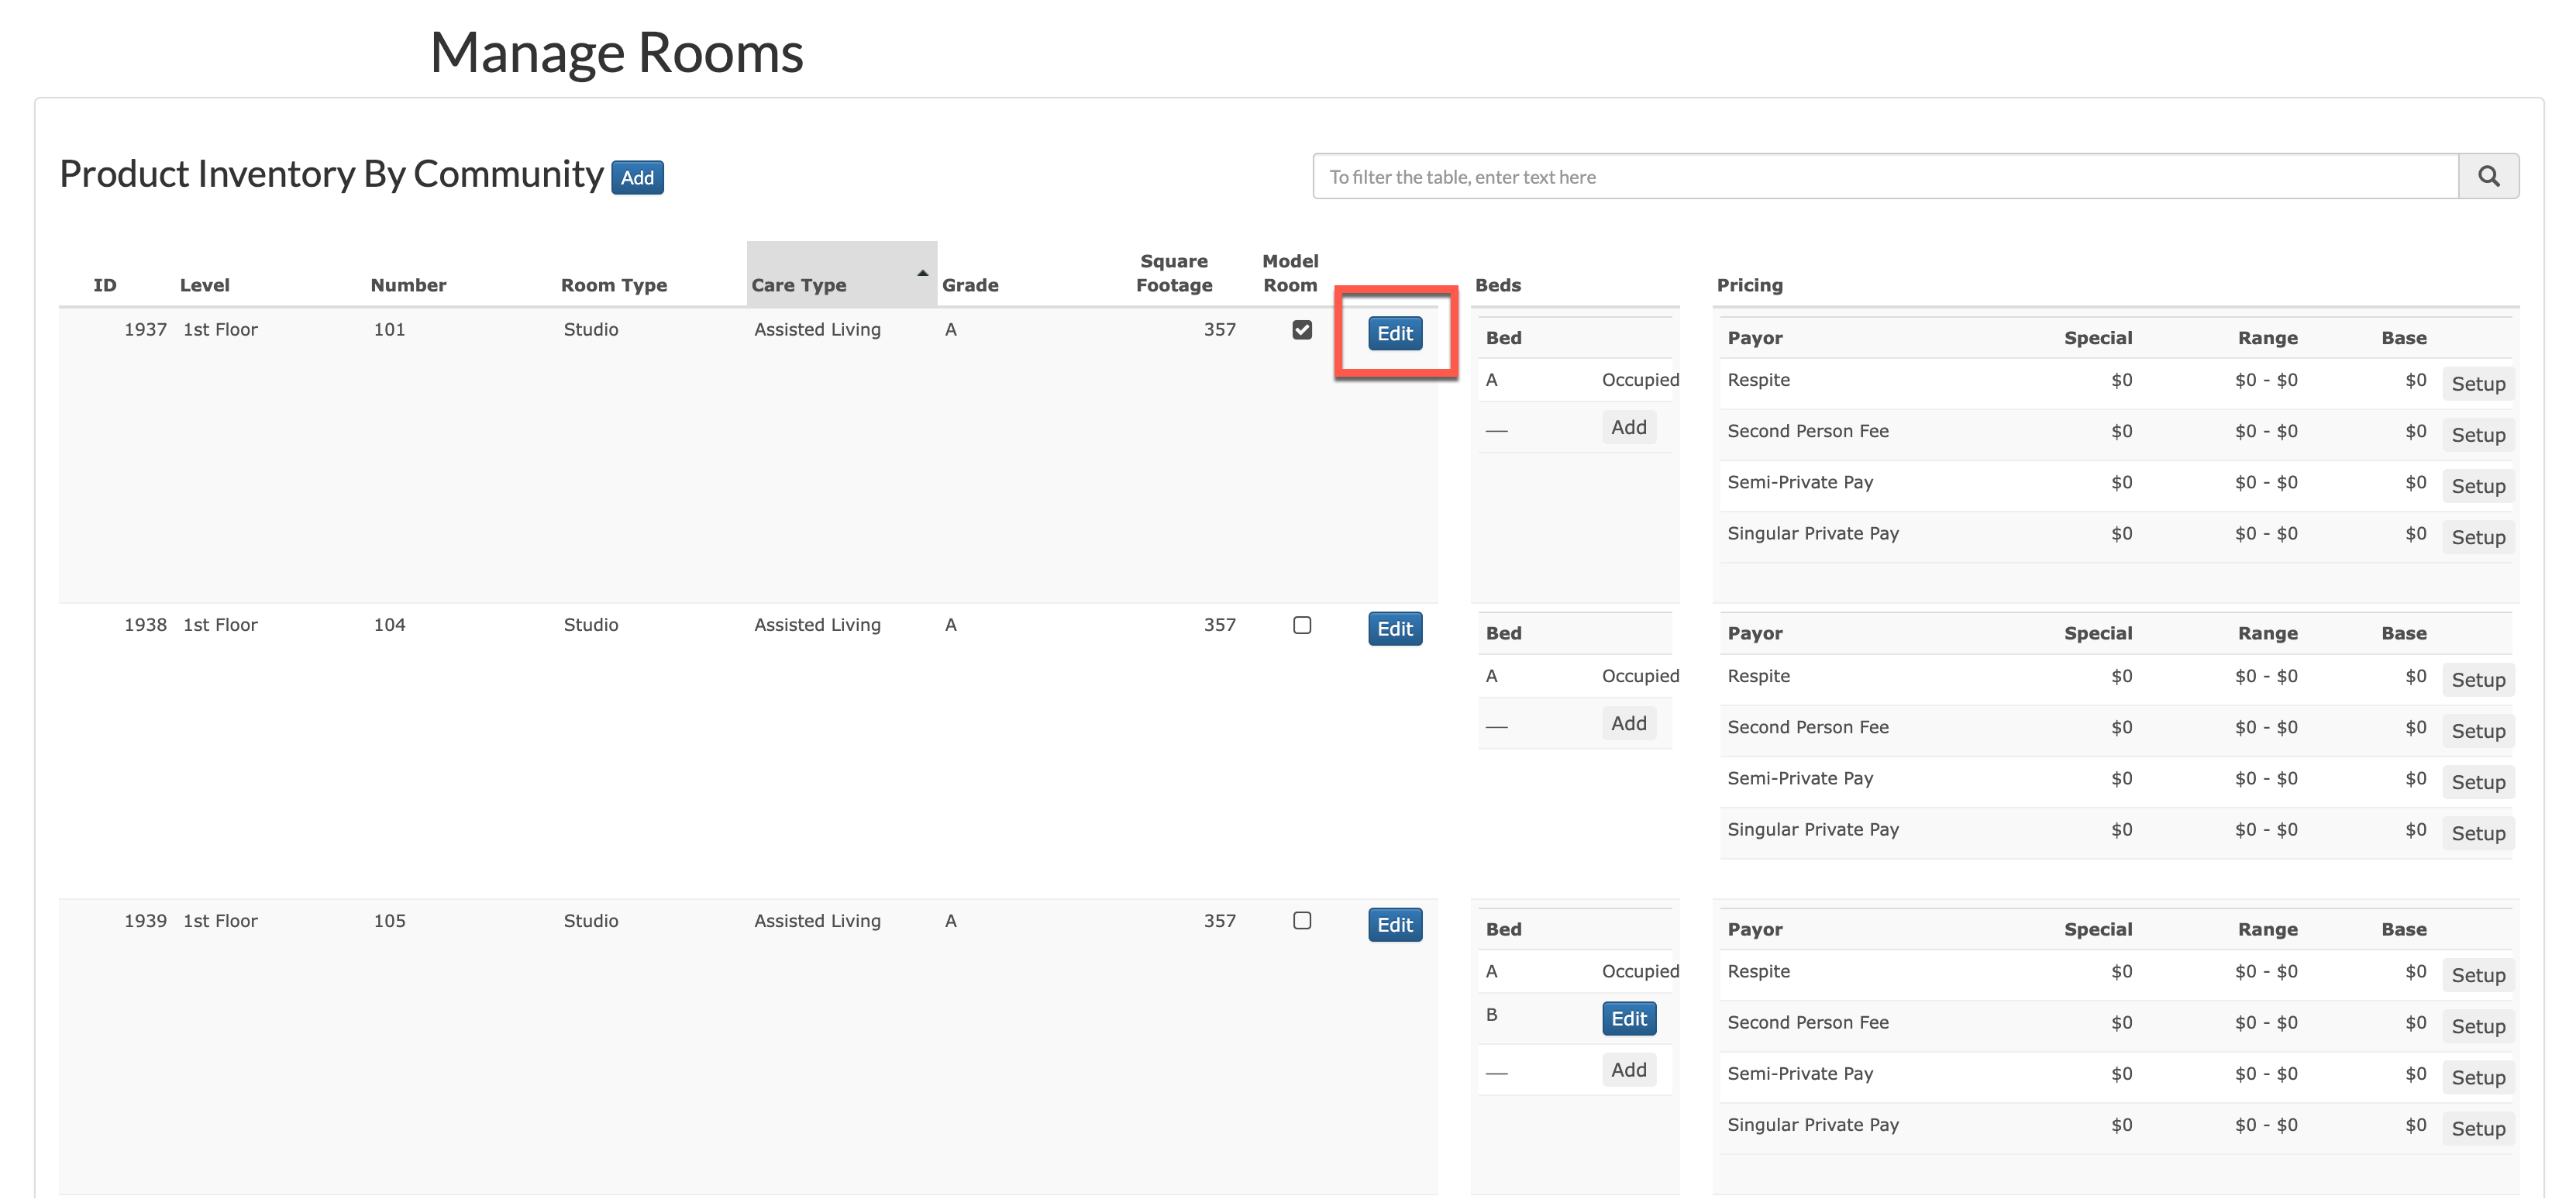This screenshot has width=2576, height=1203.
Task: Add a bed to room 101
Action: pyautogui.click(x=1628, y=427)
